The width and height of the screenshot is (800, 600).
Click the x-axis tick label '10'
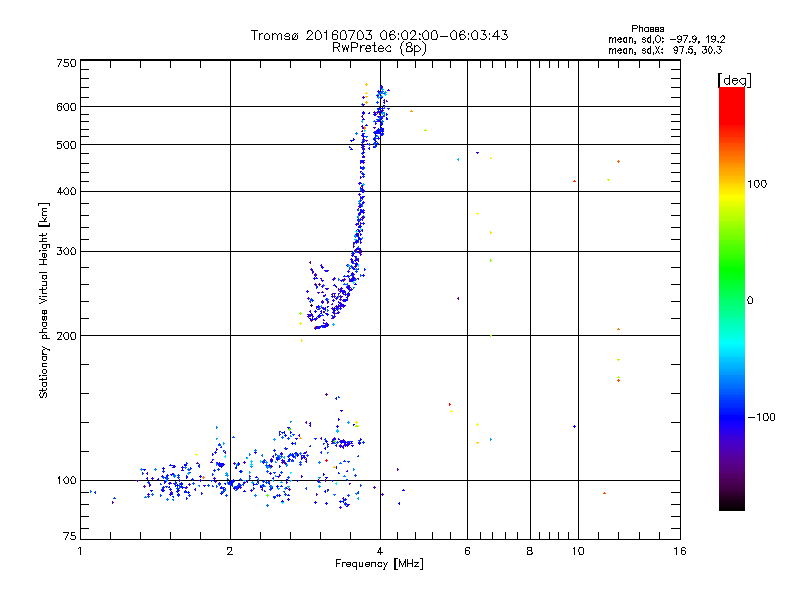578,551
